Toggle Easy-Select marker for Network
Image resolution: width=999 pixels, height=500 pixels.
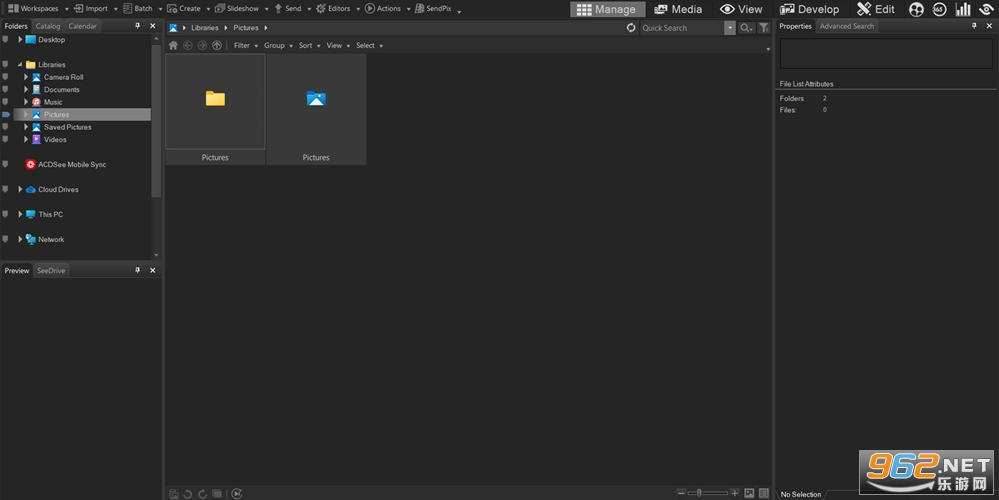6,239
